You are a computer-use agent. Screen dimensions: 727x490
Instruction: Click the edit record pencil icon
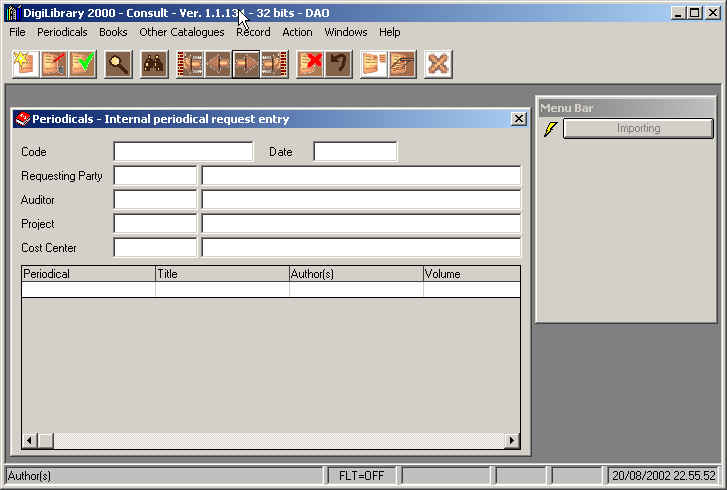click(54, 64)
